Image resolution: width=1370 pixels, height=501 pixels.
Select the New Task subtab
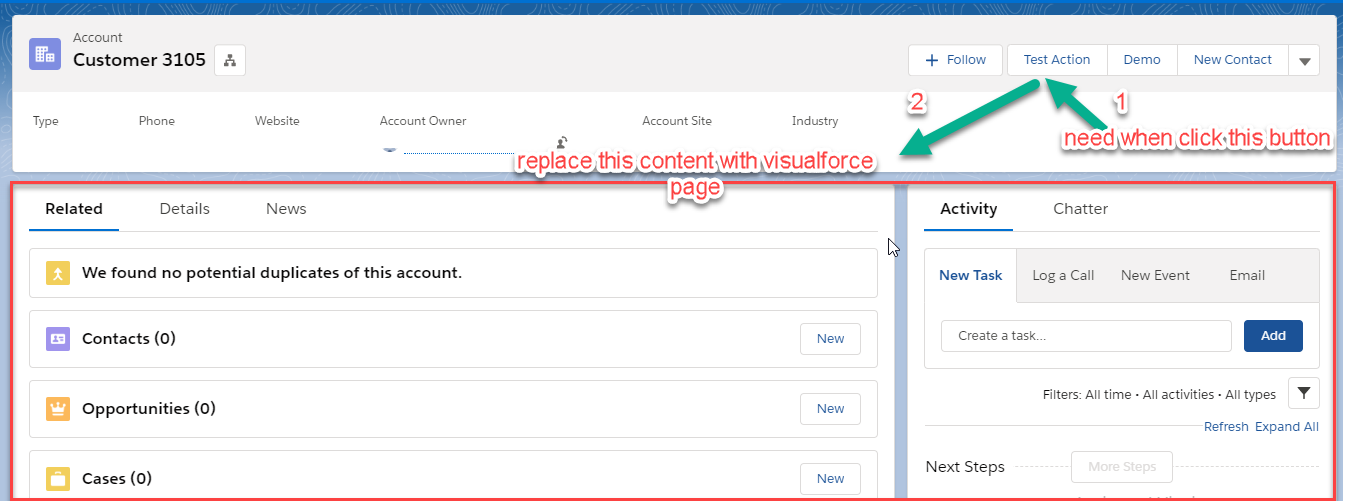971,275
